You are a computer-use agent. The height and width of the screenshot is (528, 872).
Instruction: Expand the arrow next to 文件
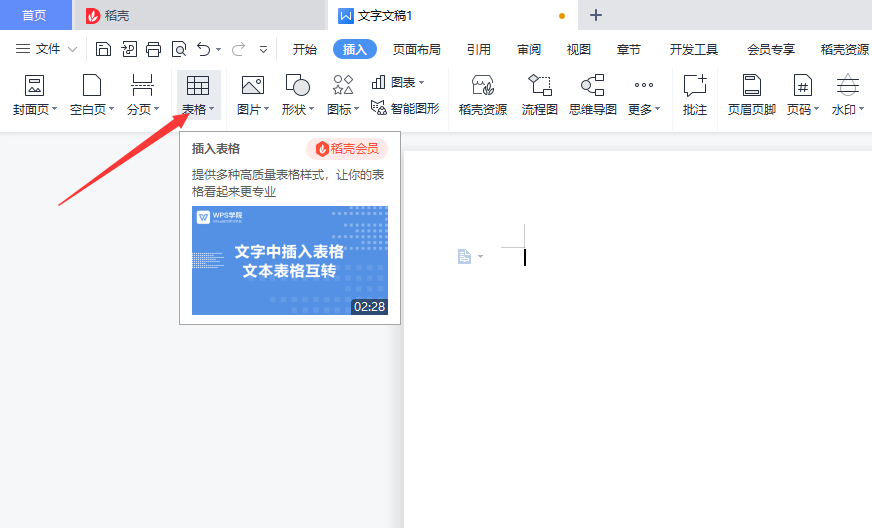click(x=72, y=50)
